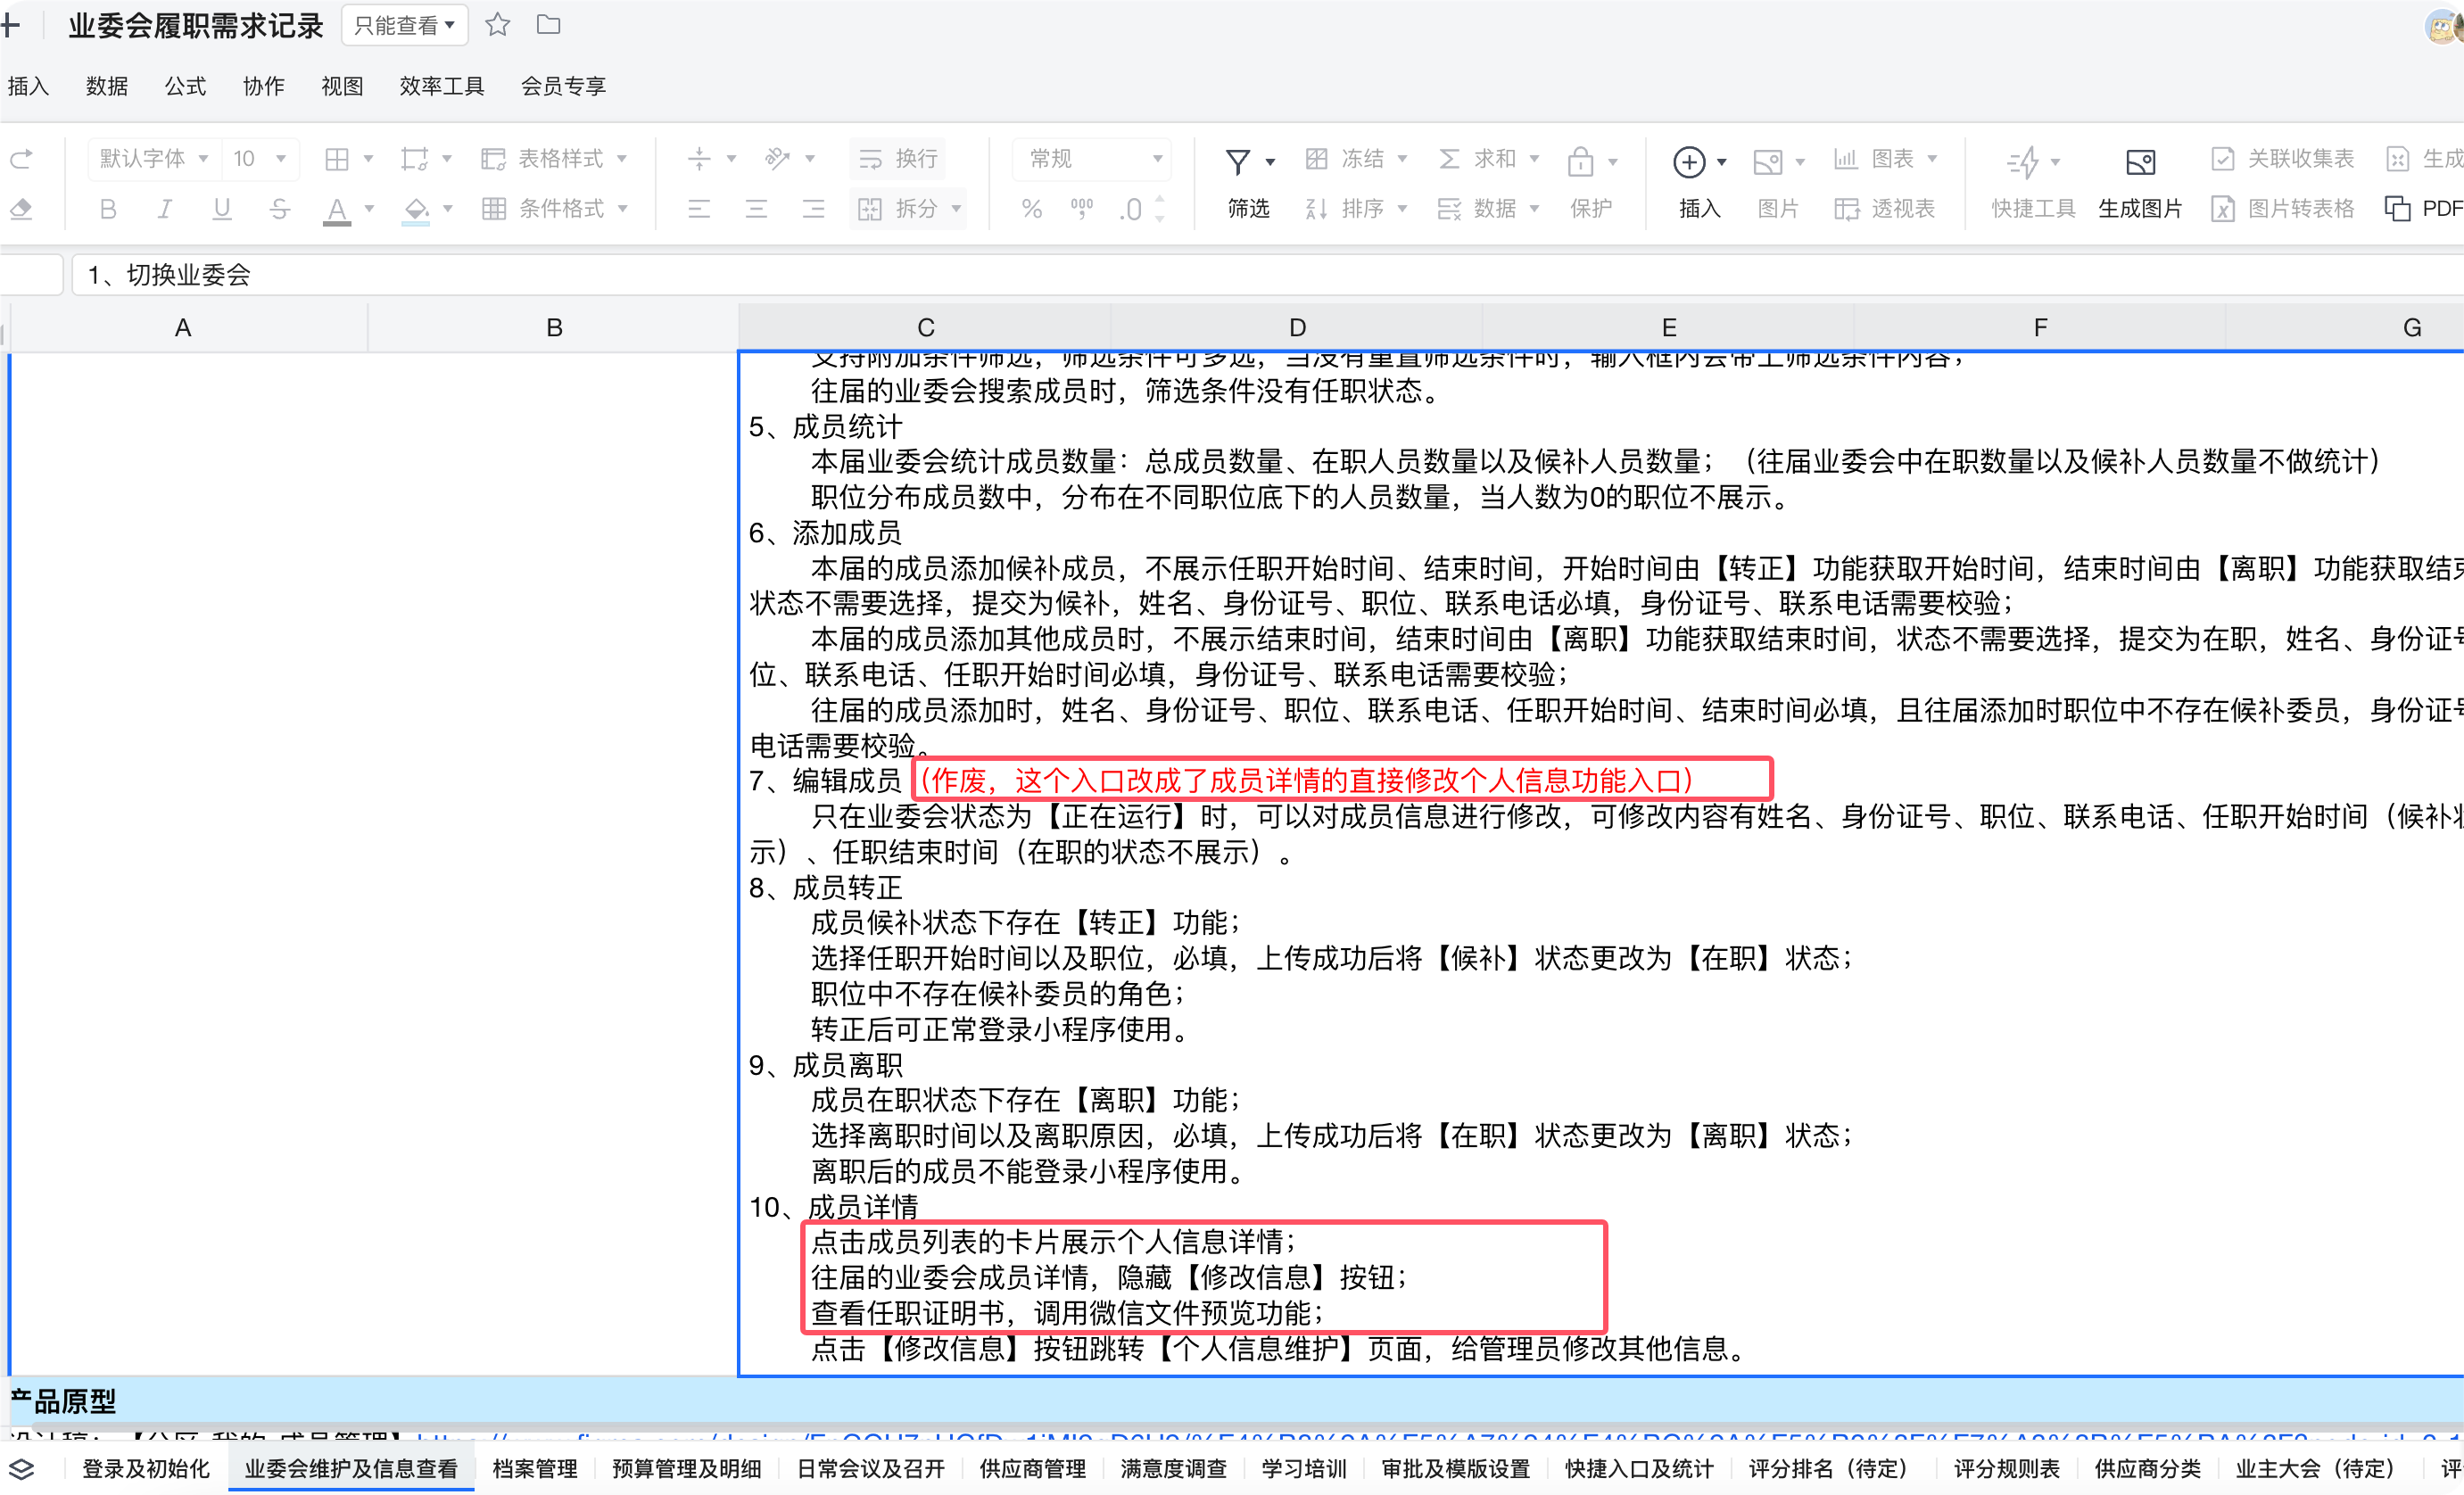Toggle strikethrough formatting

(279, 208)
